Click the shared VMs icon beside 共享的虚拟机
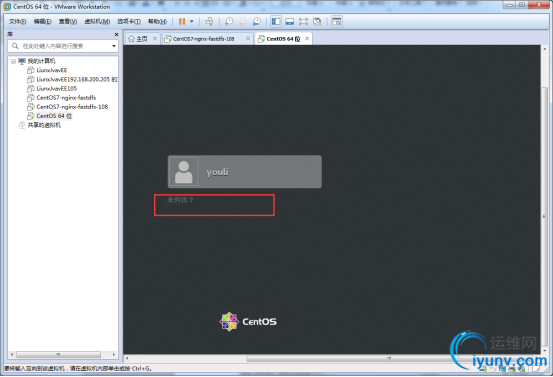The image size is (553, 377). point(22,125)
